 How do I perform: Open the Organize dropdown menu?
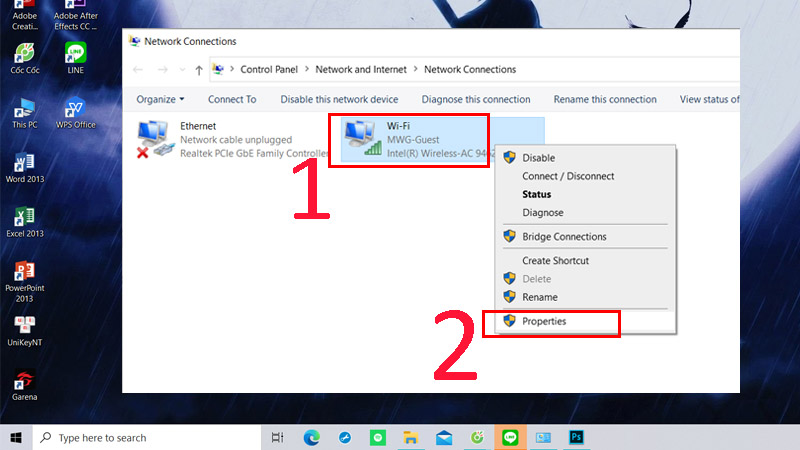pos(160,99)
